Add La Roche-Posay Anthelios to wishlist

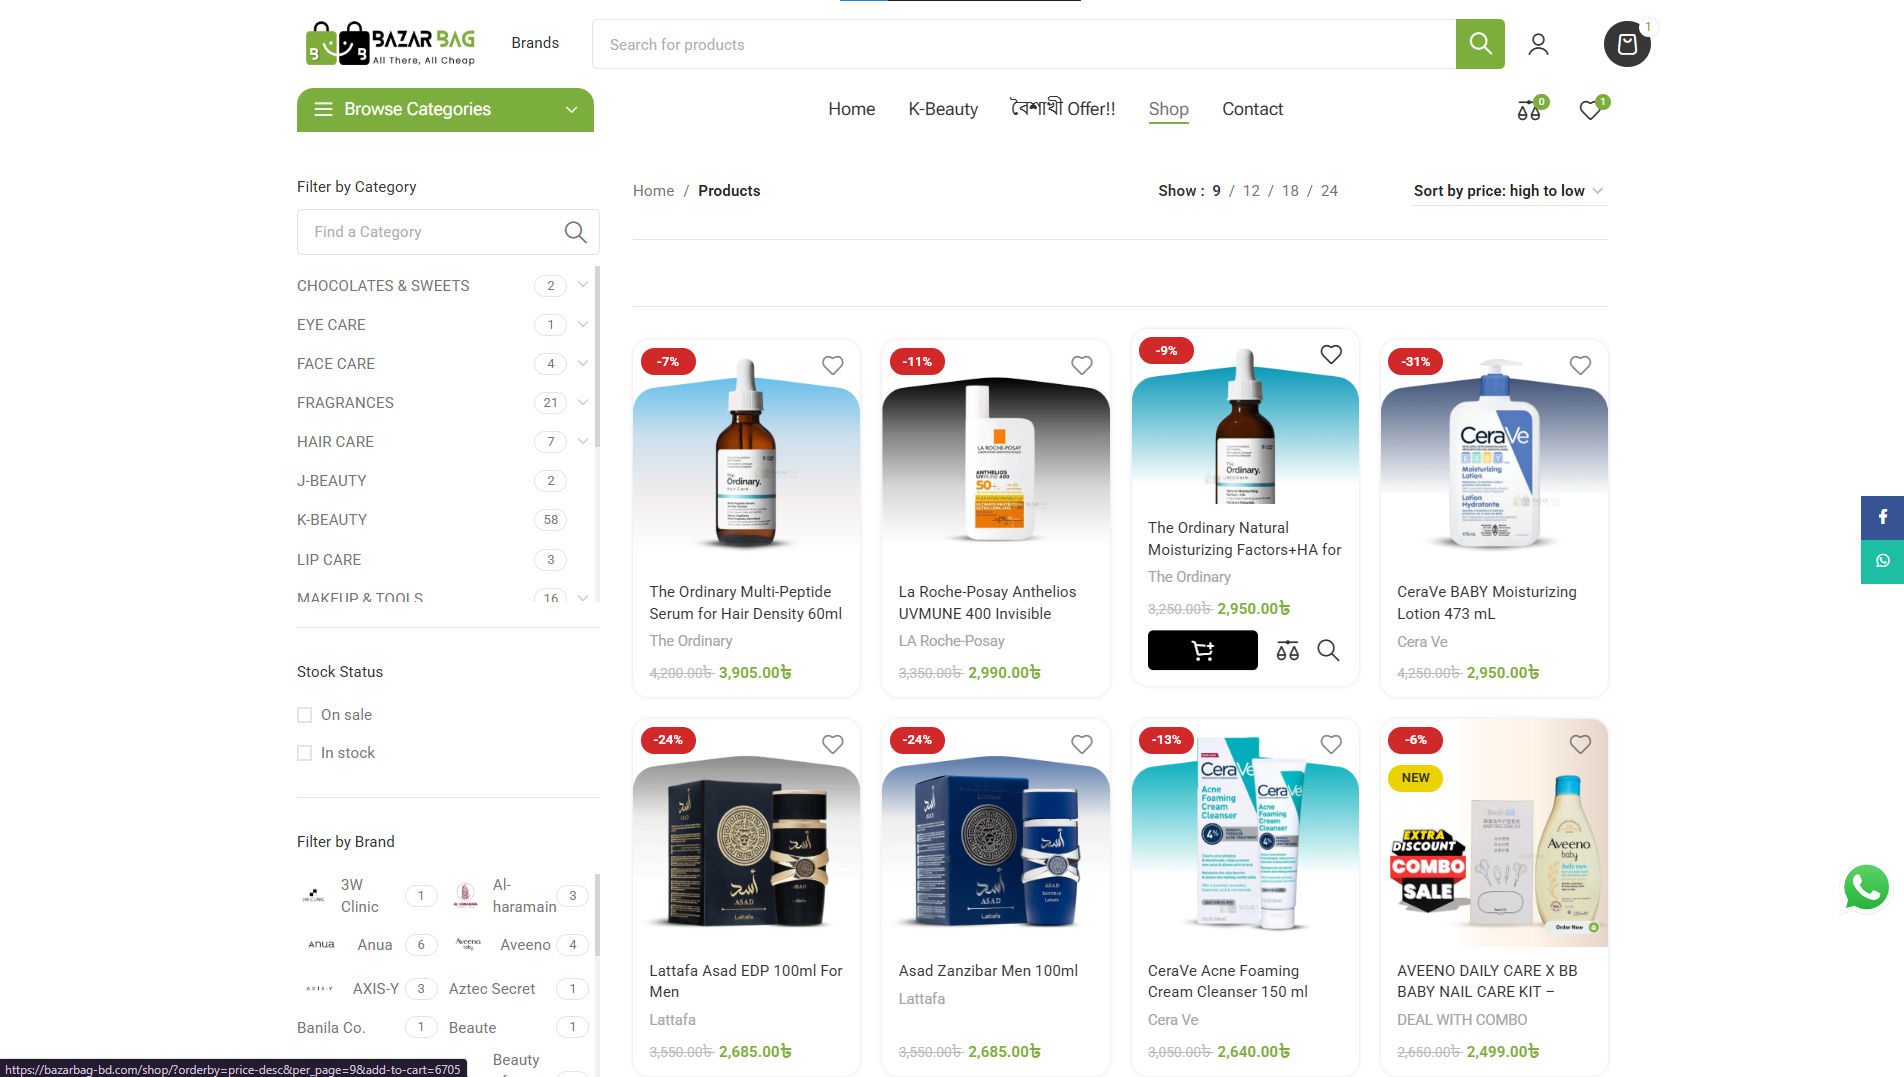point(1082,366)
